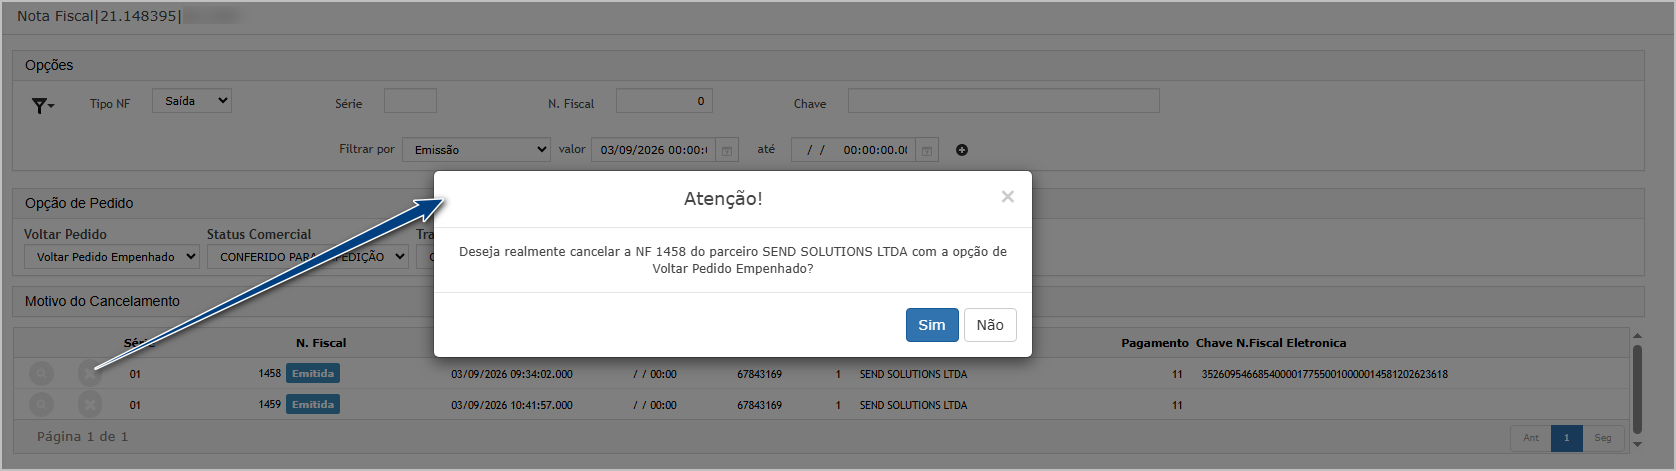This screenshot has height=471, width=1676.
Task: Click the magnifier icon for NF 1459
Action: (x=41, y=405)
